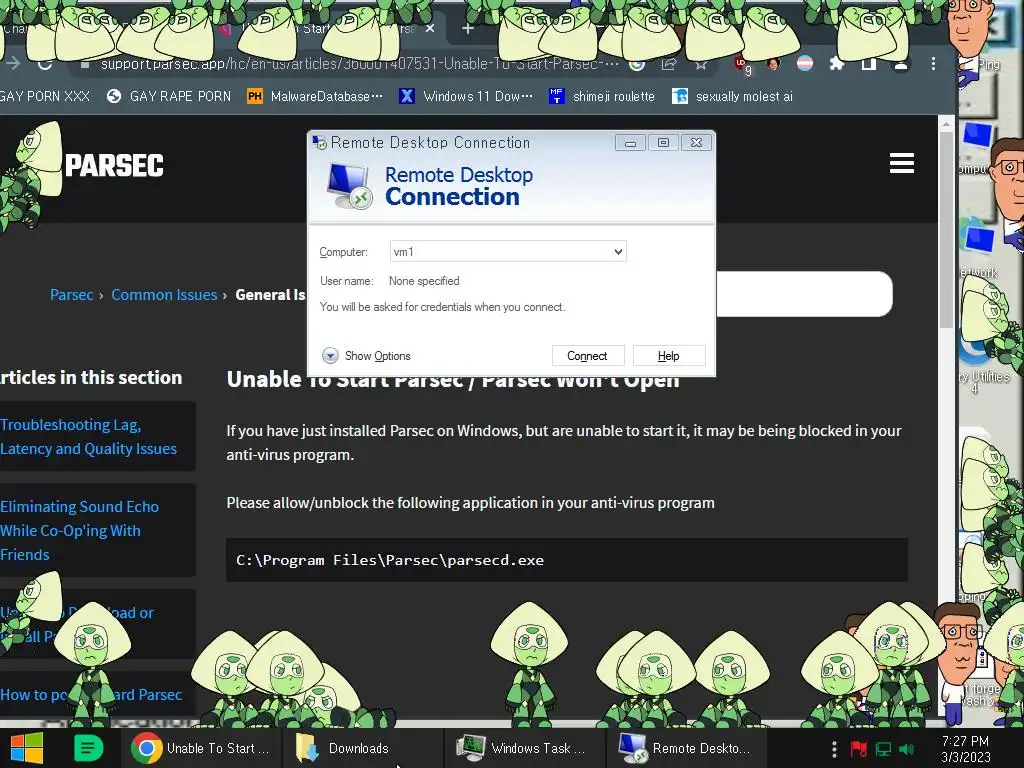Open the taskbar clock showing 7:27 PM
This screenshot has width=1024, height=768.
pyautogui.click(x=966, y=749)
